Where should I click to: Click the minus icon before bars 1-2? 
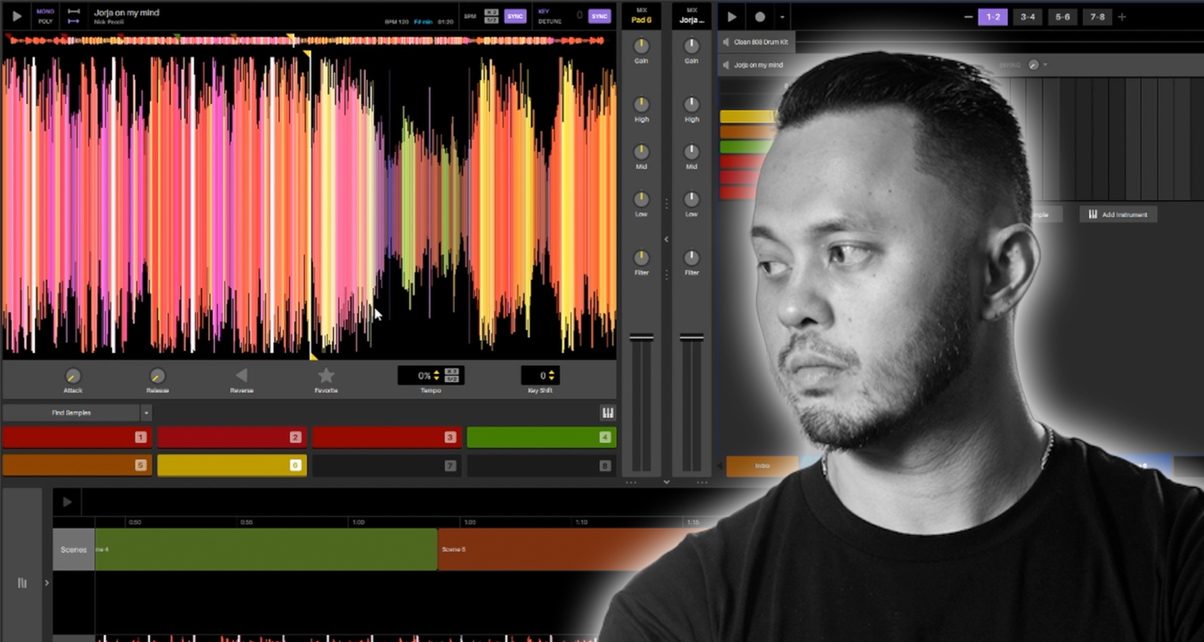967,17
